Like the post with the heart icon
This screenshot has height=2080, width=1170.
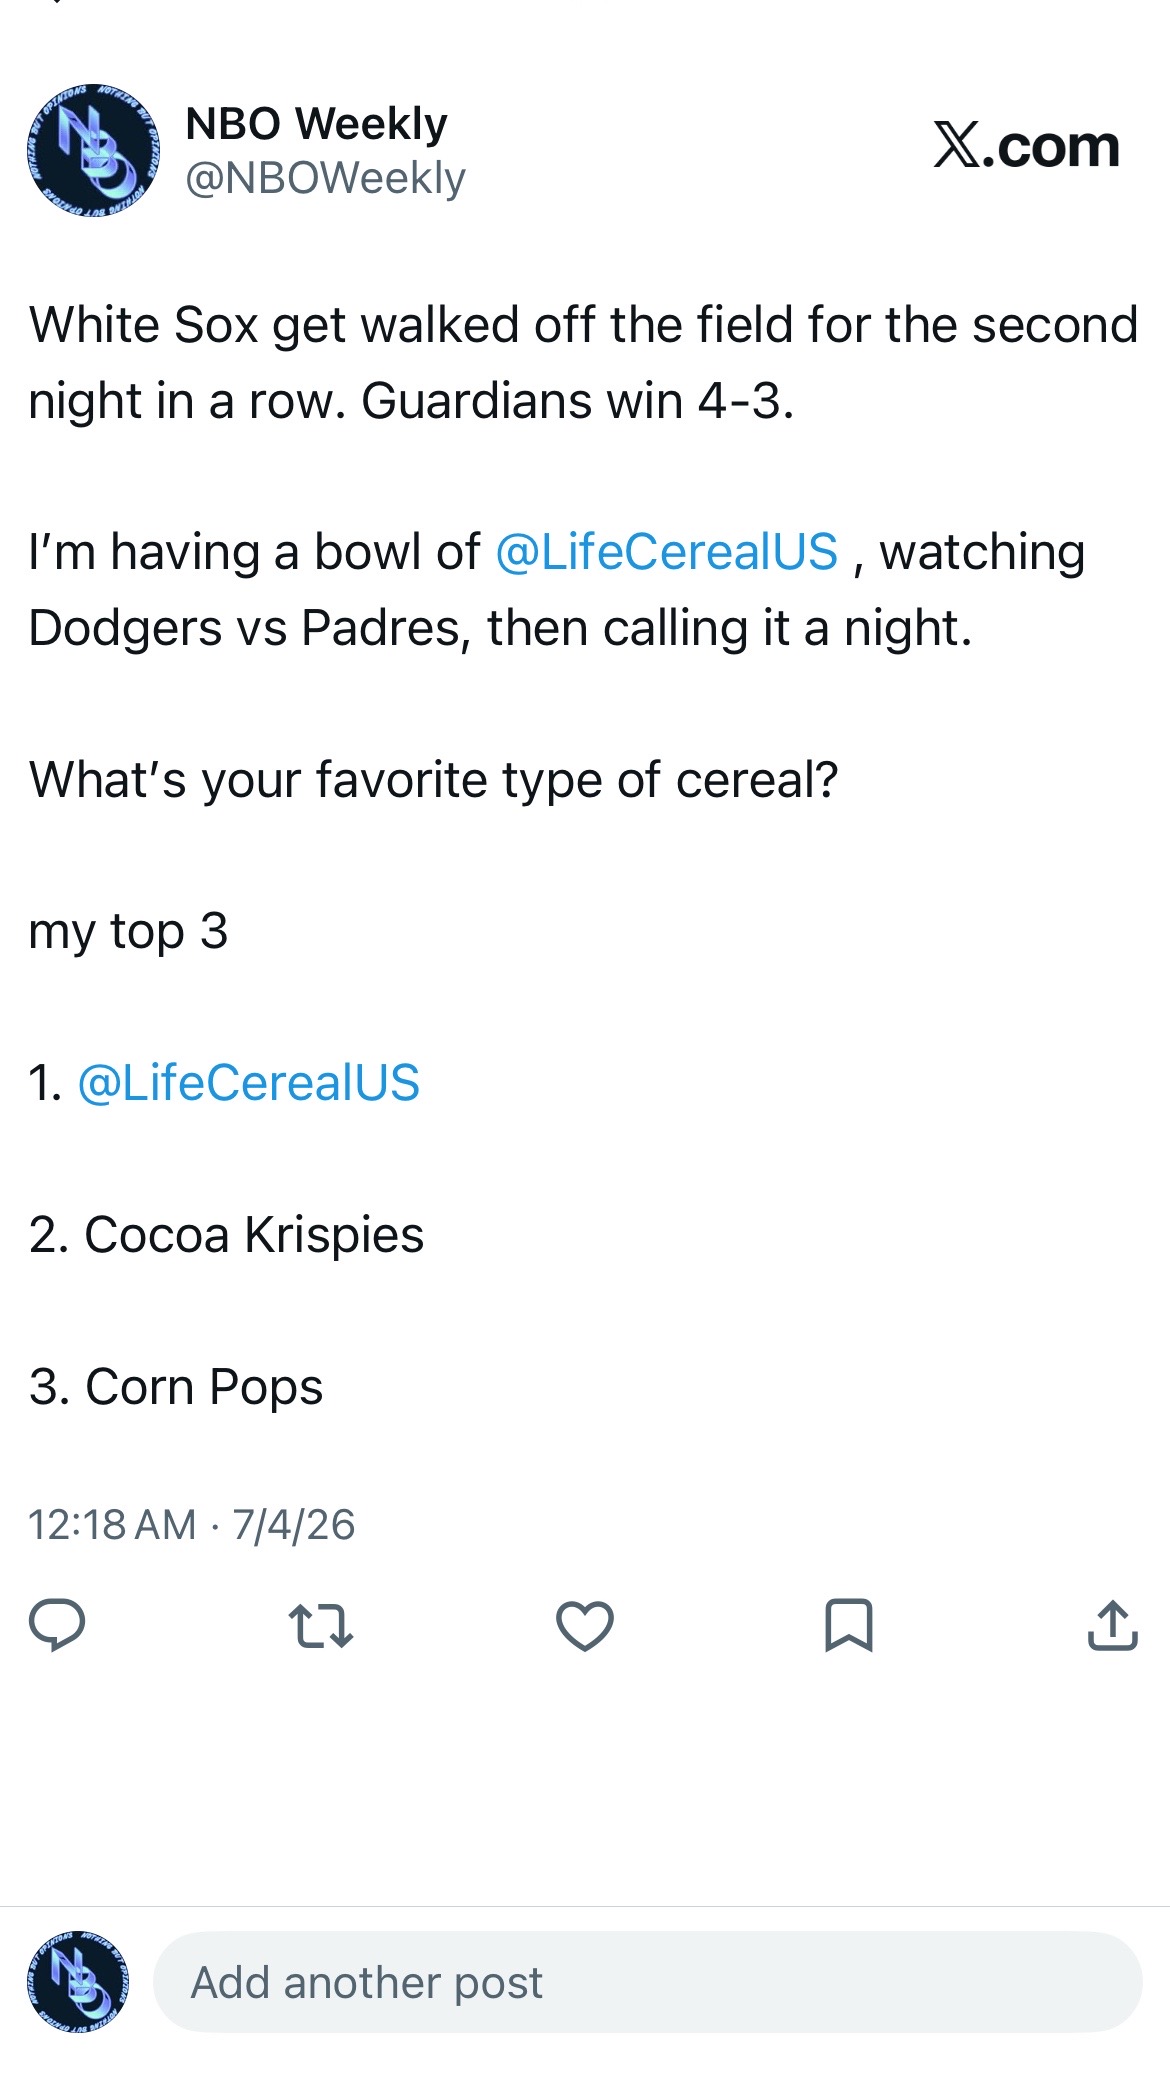pyautogui.click(x=585, y=1625)
